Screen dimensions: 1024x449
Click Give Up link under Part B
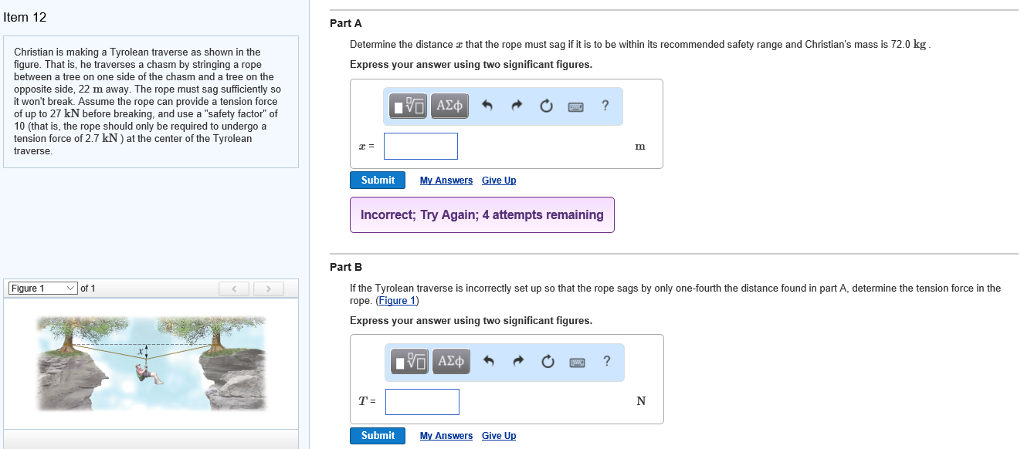coord(499,435)
